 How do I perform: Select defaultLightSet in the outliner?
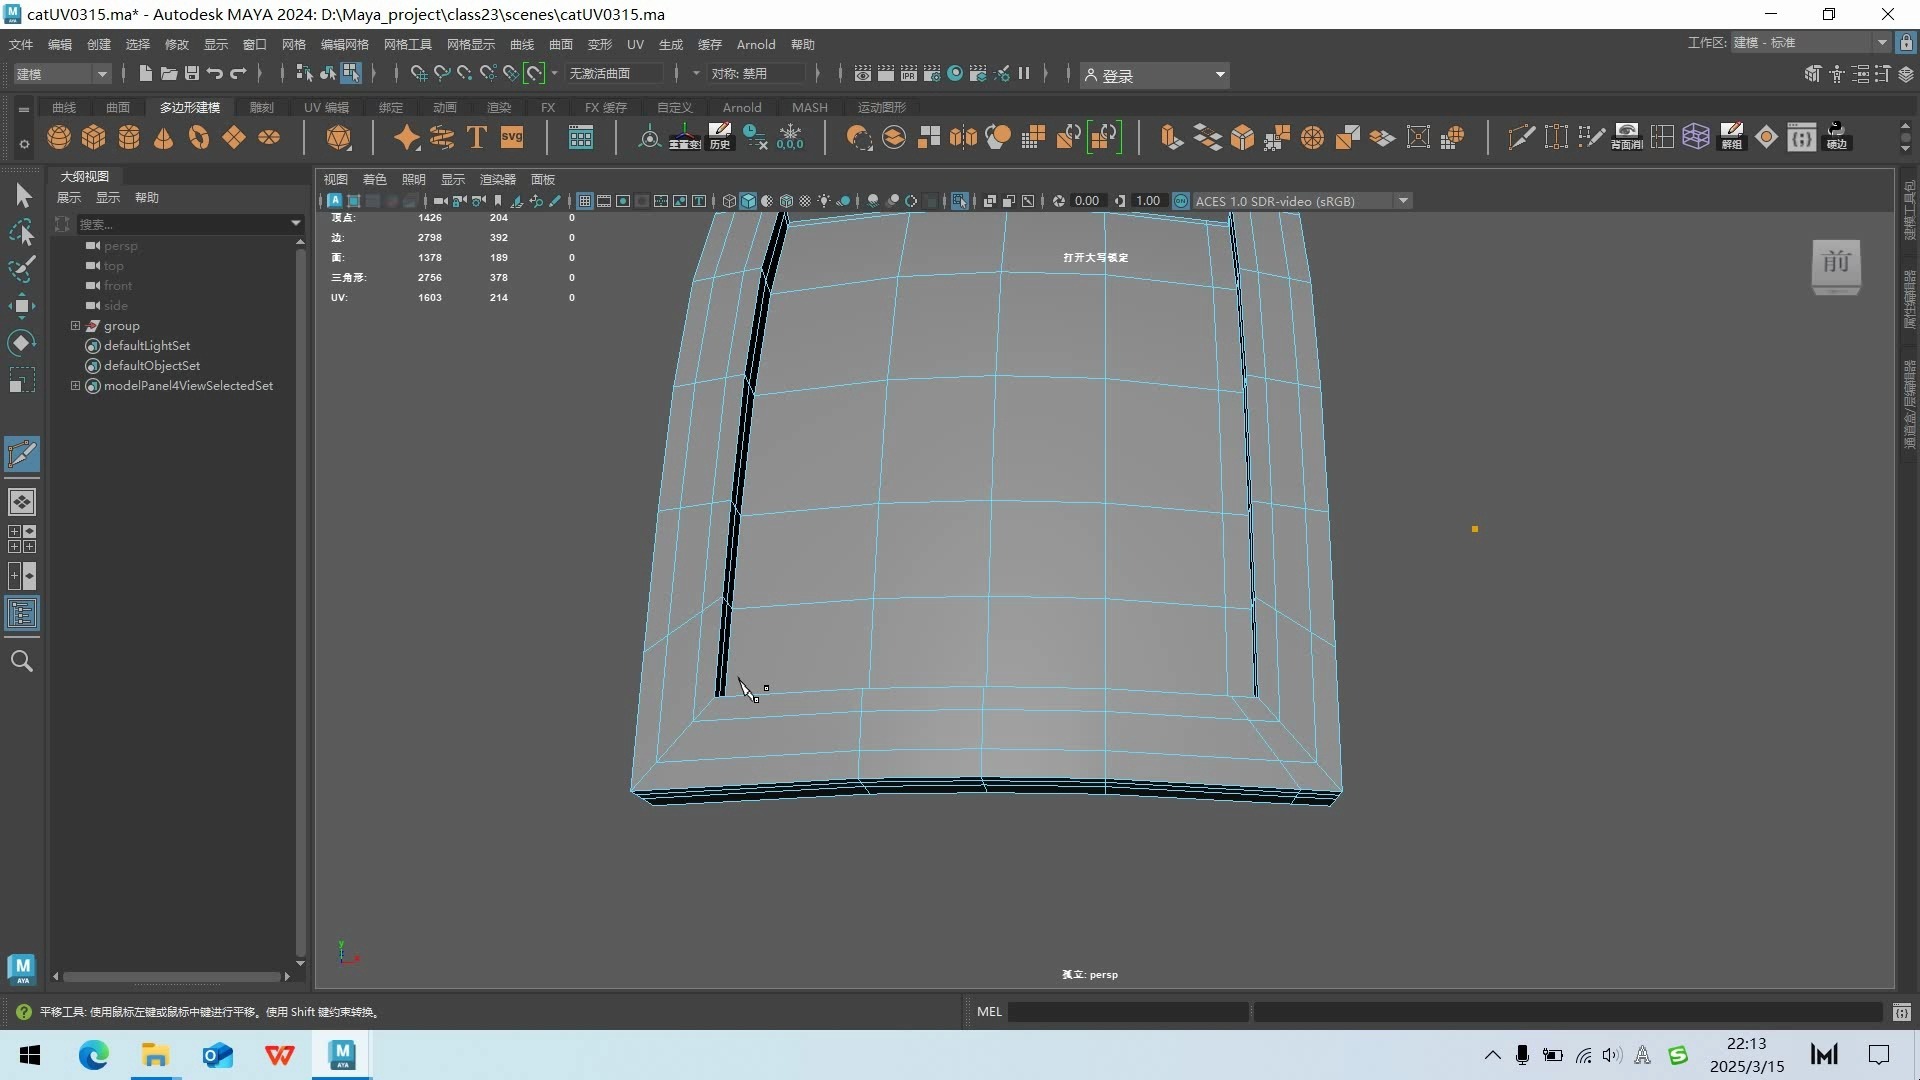coord(146,346)
